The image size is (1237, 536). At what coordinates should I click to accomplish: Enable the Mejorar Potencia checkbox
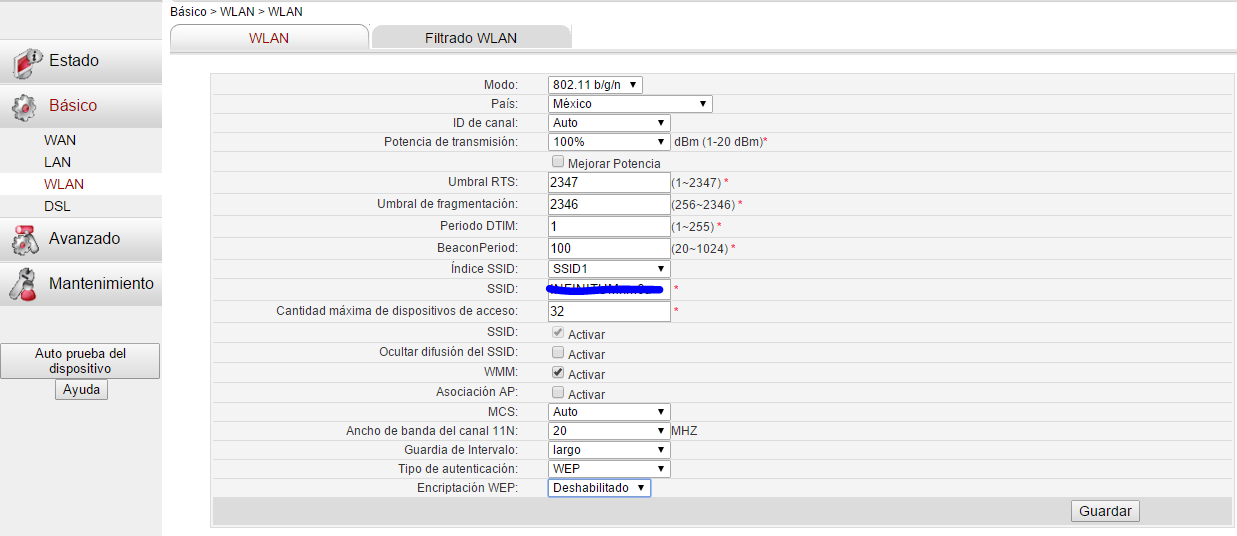558,162
